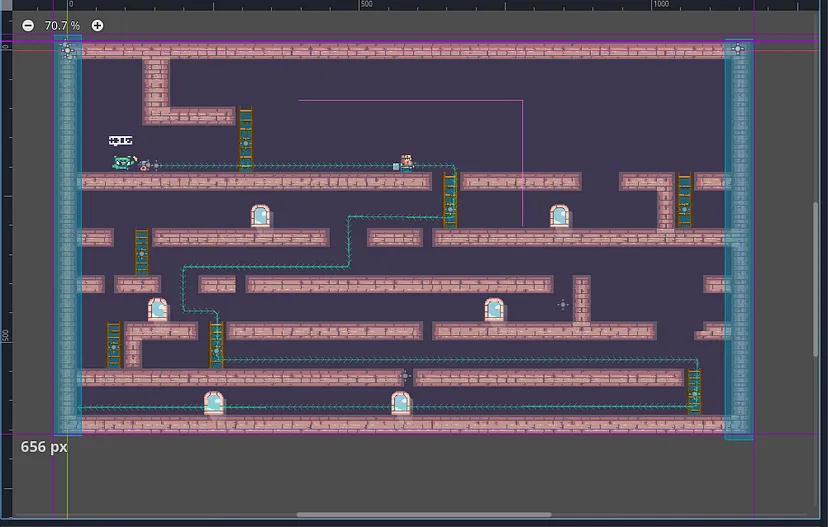Click the position marker in the gap between the long platforms
The height and width of the screenshot is (527, 828).
[x=406, y=376]
